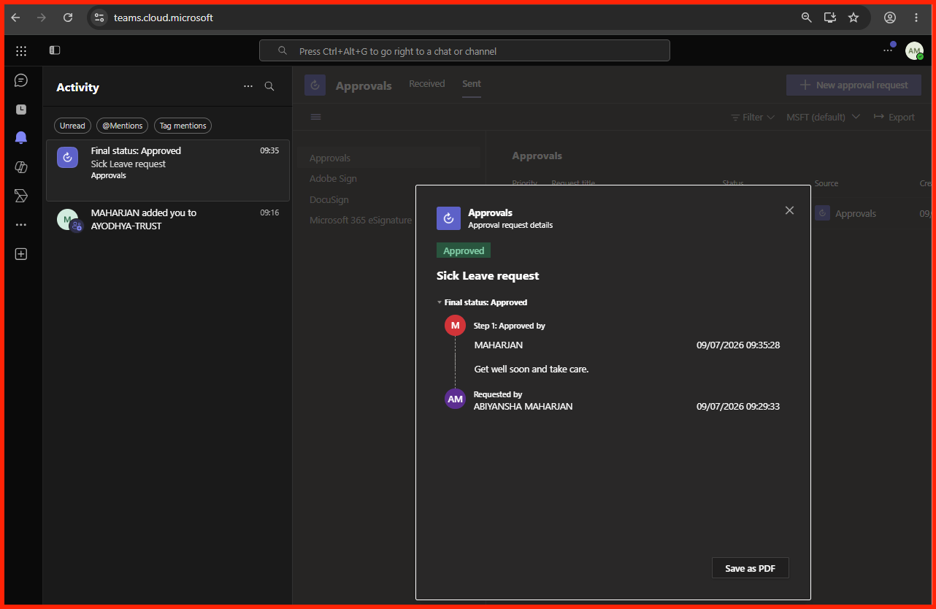Click the comment "Get well soon and take care."
The height and width of the screenshot is (609, 936).
(x=531, y=369)
